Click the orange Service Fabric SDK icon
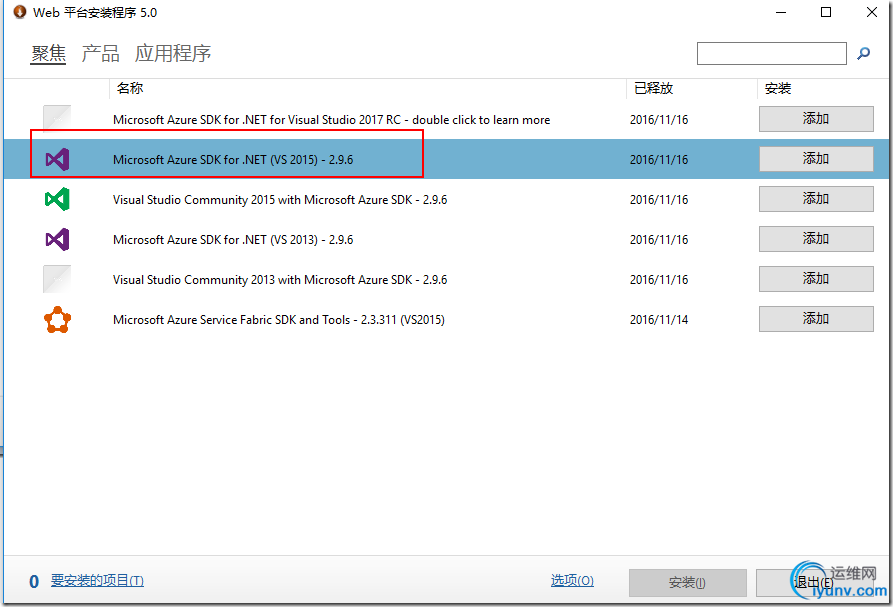 tap(58, 319)
